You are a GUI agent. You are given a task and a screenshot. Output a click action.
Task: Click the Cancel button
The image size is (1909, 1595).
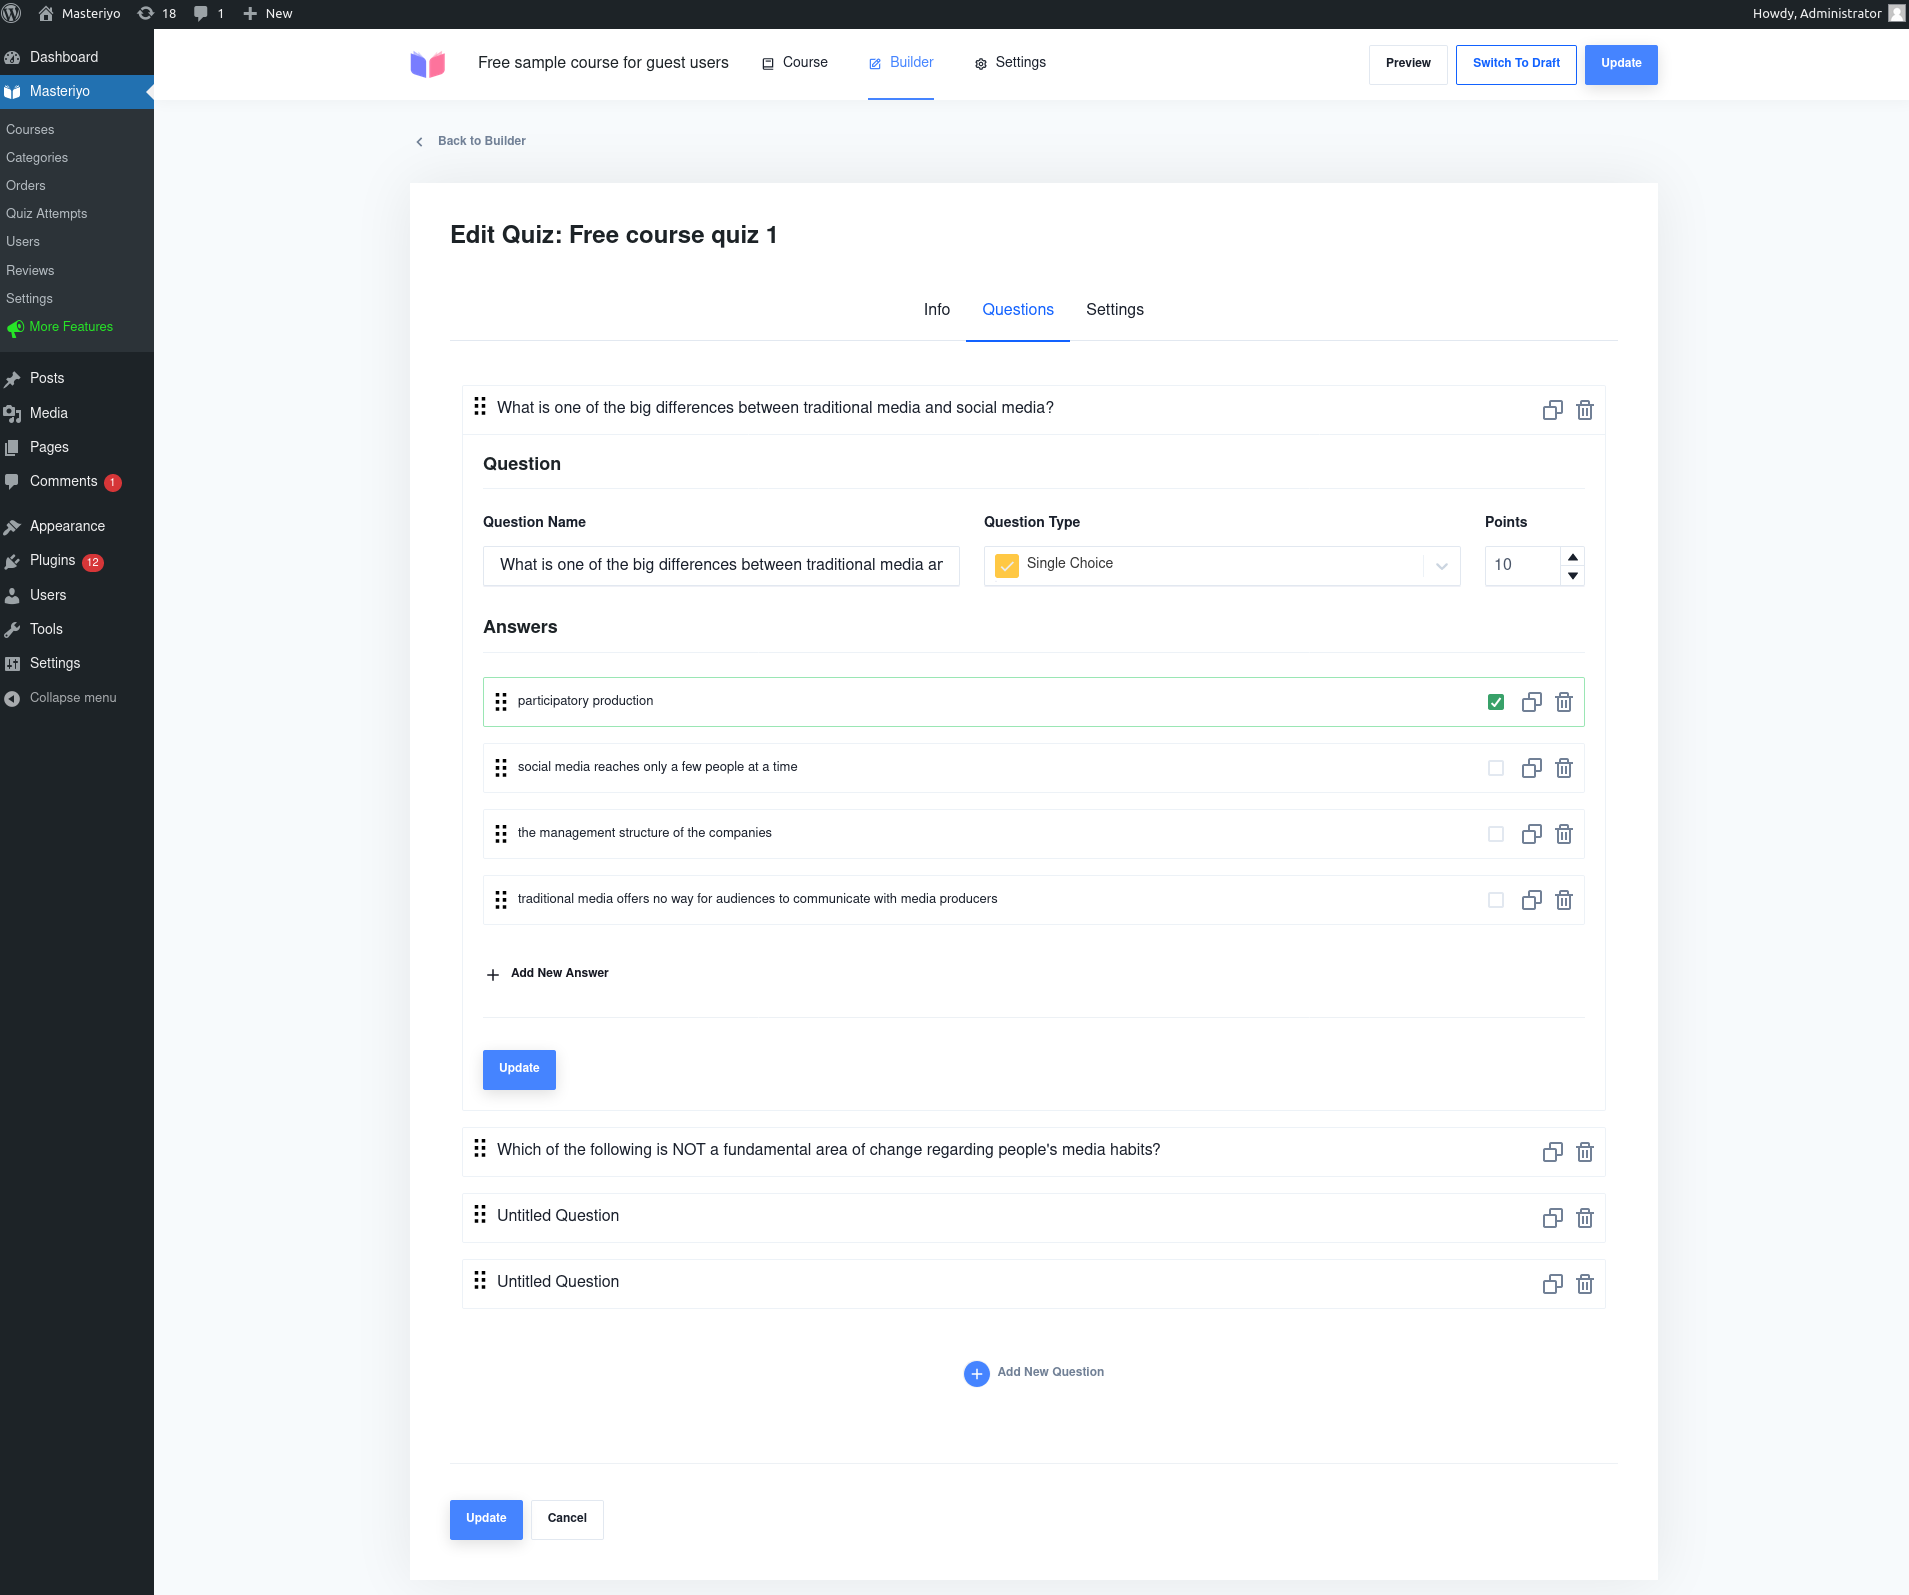click(567, 1519)
